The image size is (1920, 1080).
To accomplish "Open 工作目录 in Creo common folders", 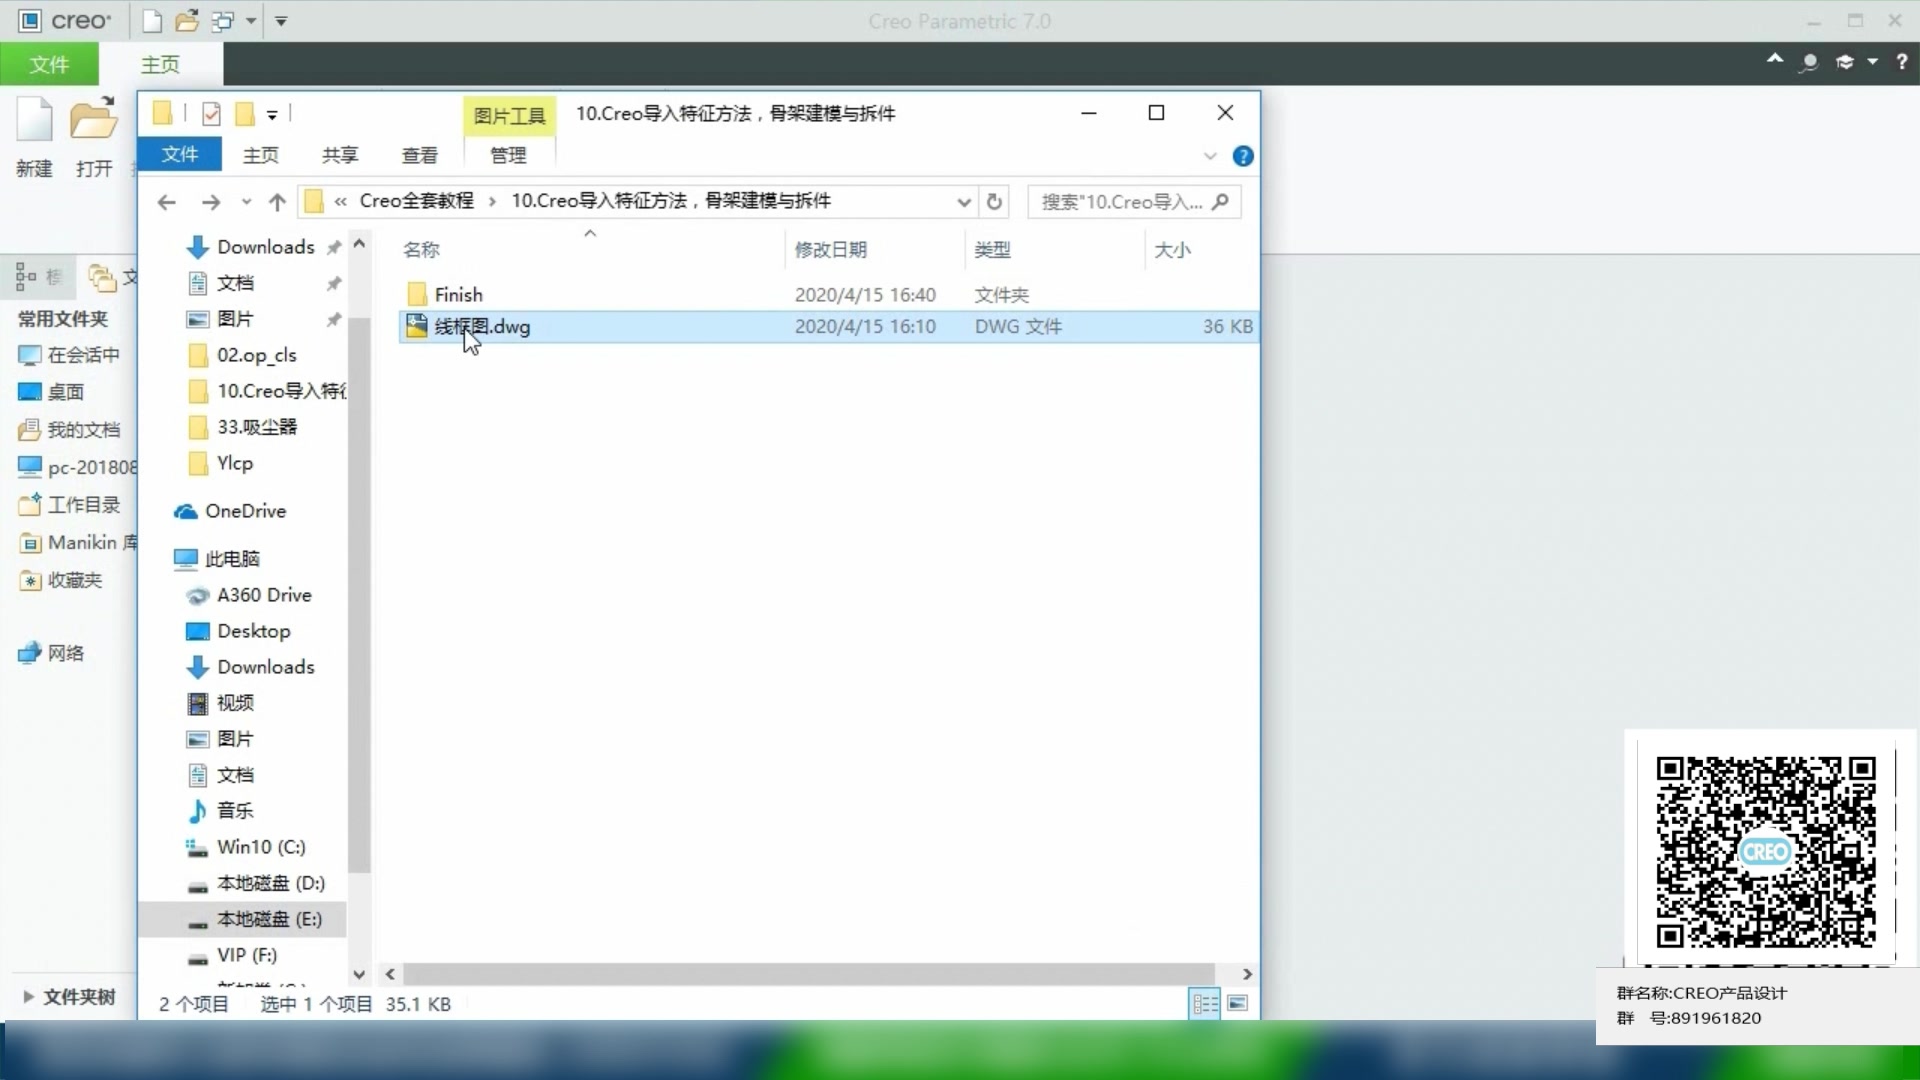I will point(84,505).
